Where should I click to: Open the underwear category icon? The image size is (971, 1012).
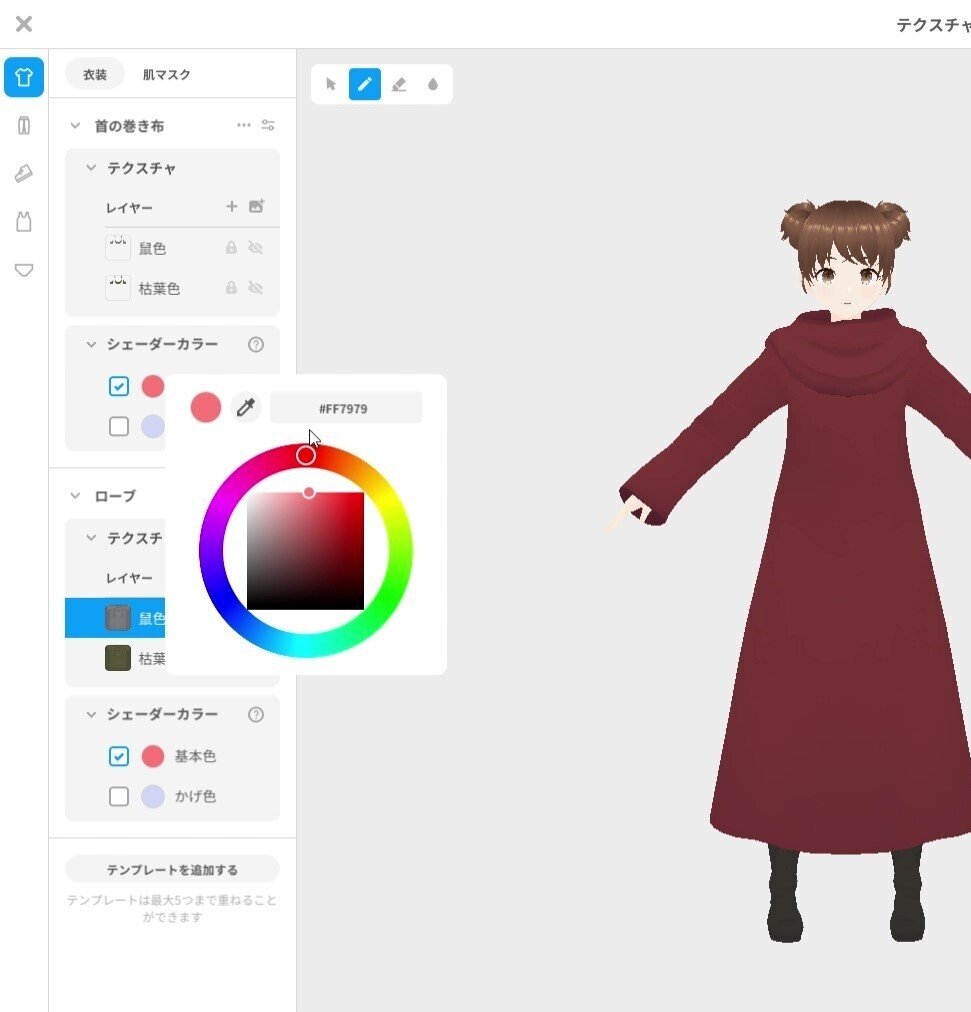[x=24, y=270]
